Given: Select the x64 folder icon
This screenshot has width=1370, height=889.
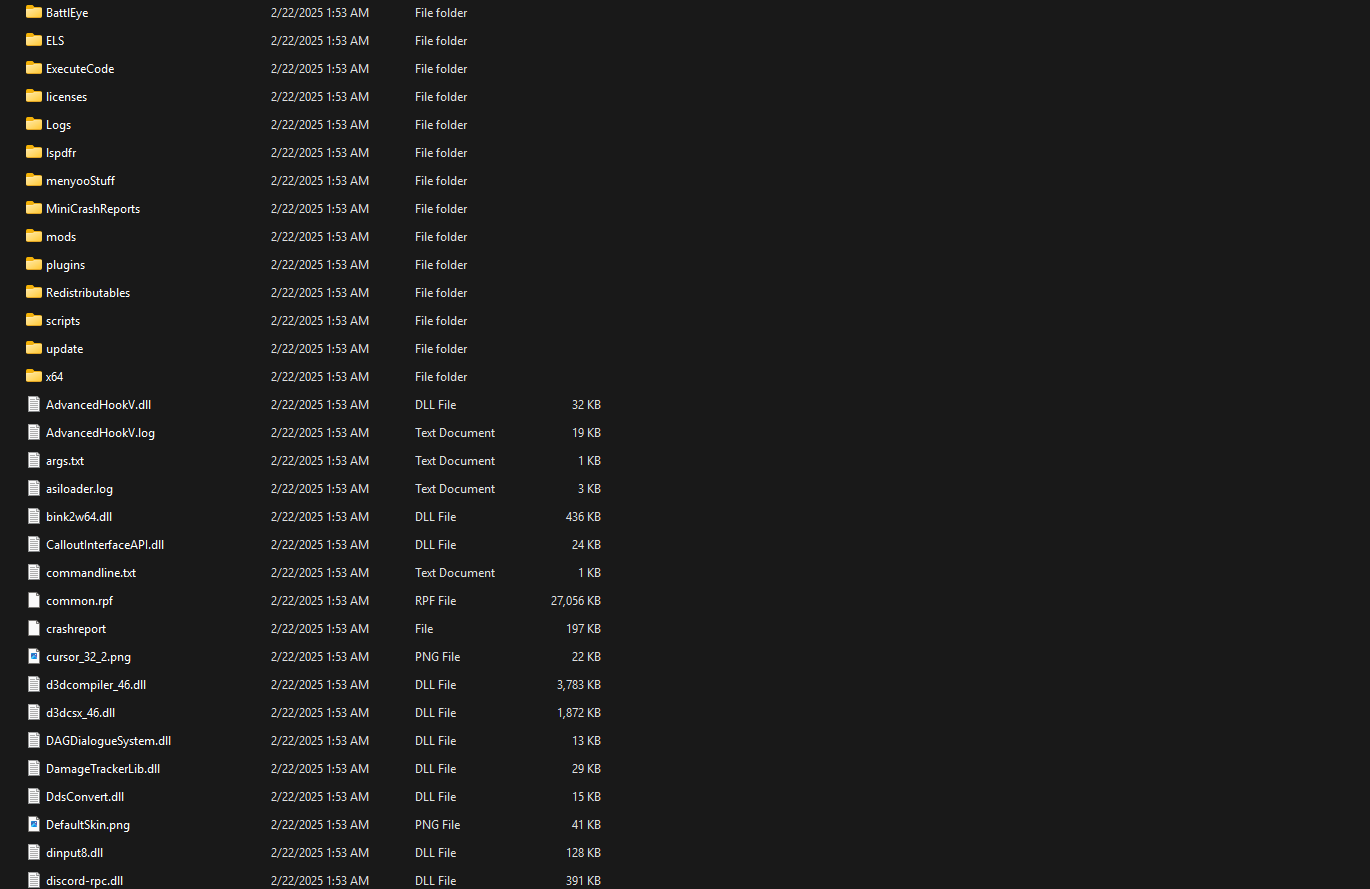Looking at the screenshot, I should click(34, 377).
